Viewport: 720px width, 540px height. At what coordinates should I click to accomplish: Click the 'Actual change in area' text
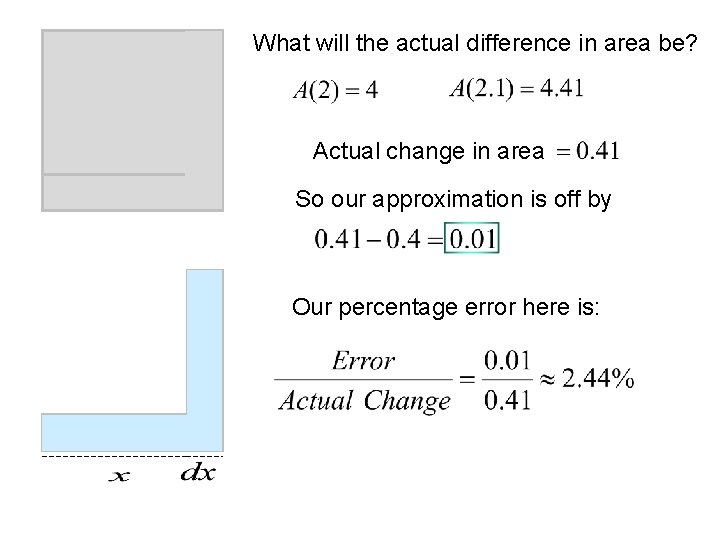pyautogui.click(x=428, y=152)
